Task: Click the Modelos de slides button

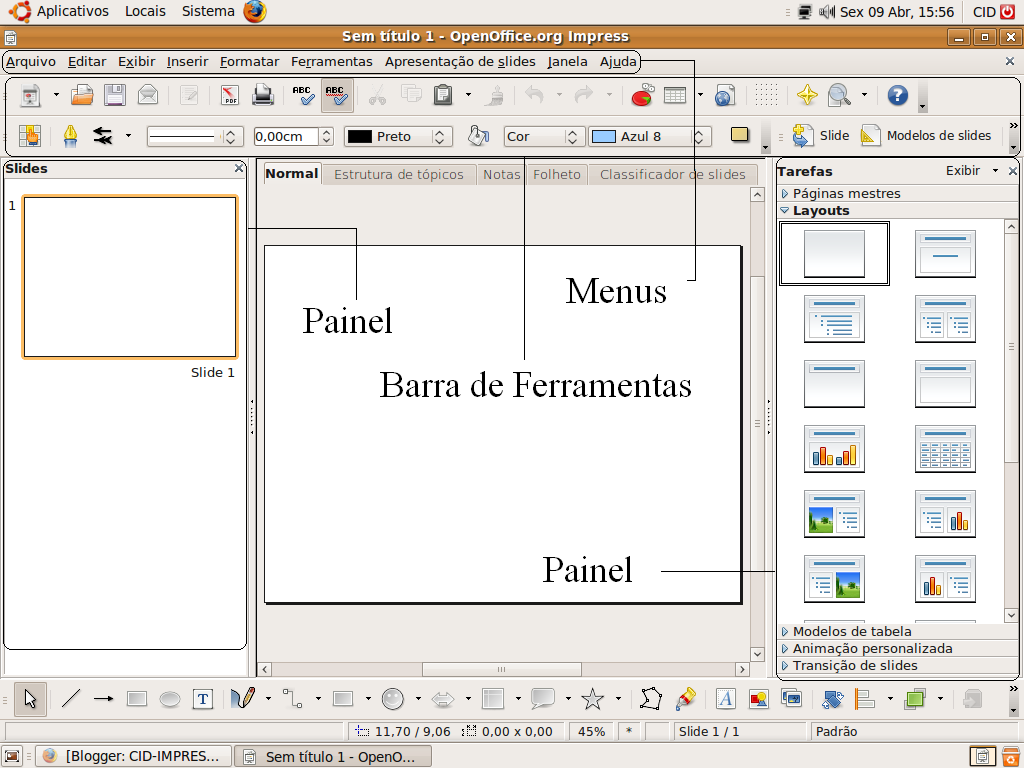Action: click(x=926, y=136)
